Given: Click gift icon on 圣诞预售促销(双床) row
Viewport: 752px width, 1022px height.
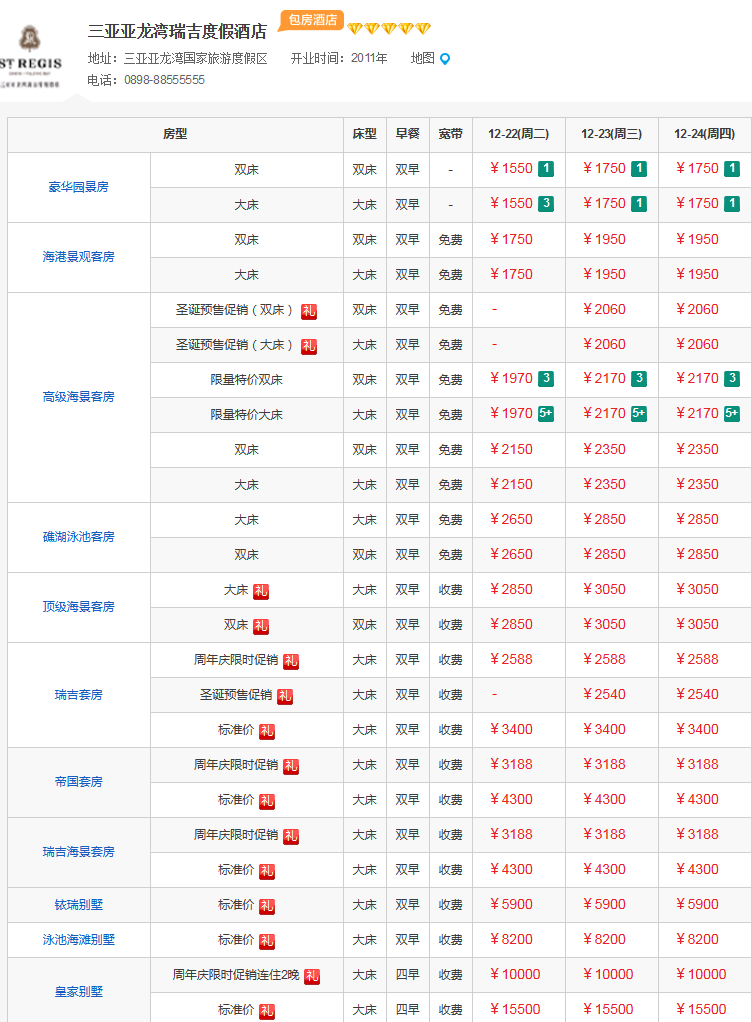Looking at the screenshot, I should tap(308, 311).
